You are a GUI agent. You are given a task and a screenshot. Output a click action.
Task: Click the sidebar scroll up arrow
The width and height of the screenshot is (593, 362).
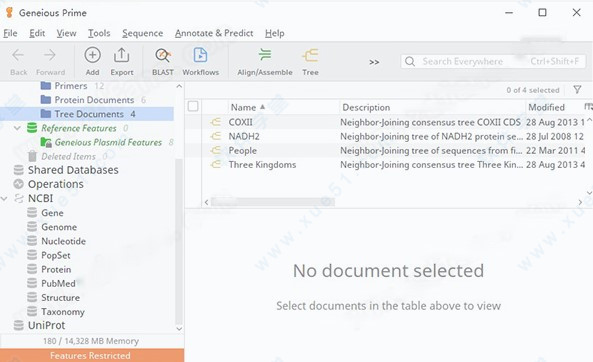pos(179,86)
